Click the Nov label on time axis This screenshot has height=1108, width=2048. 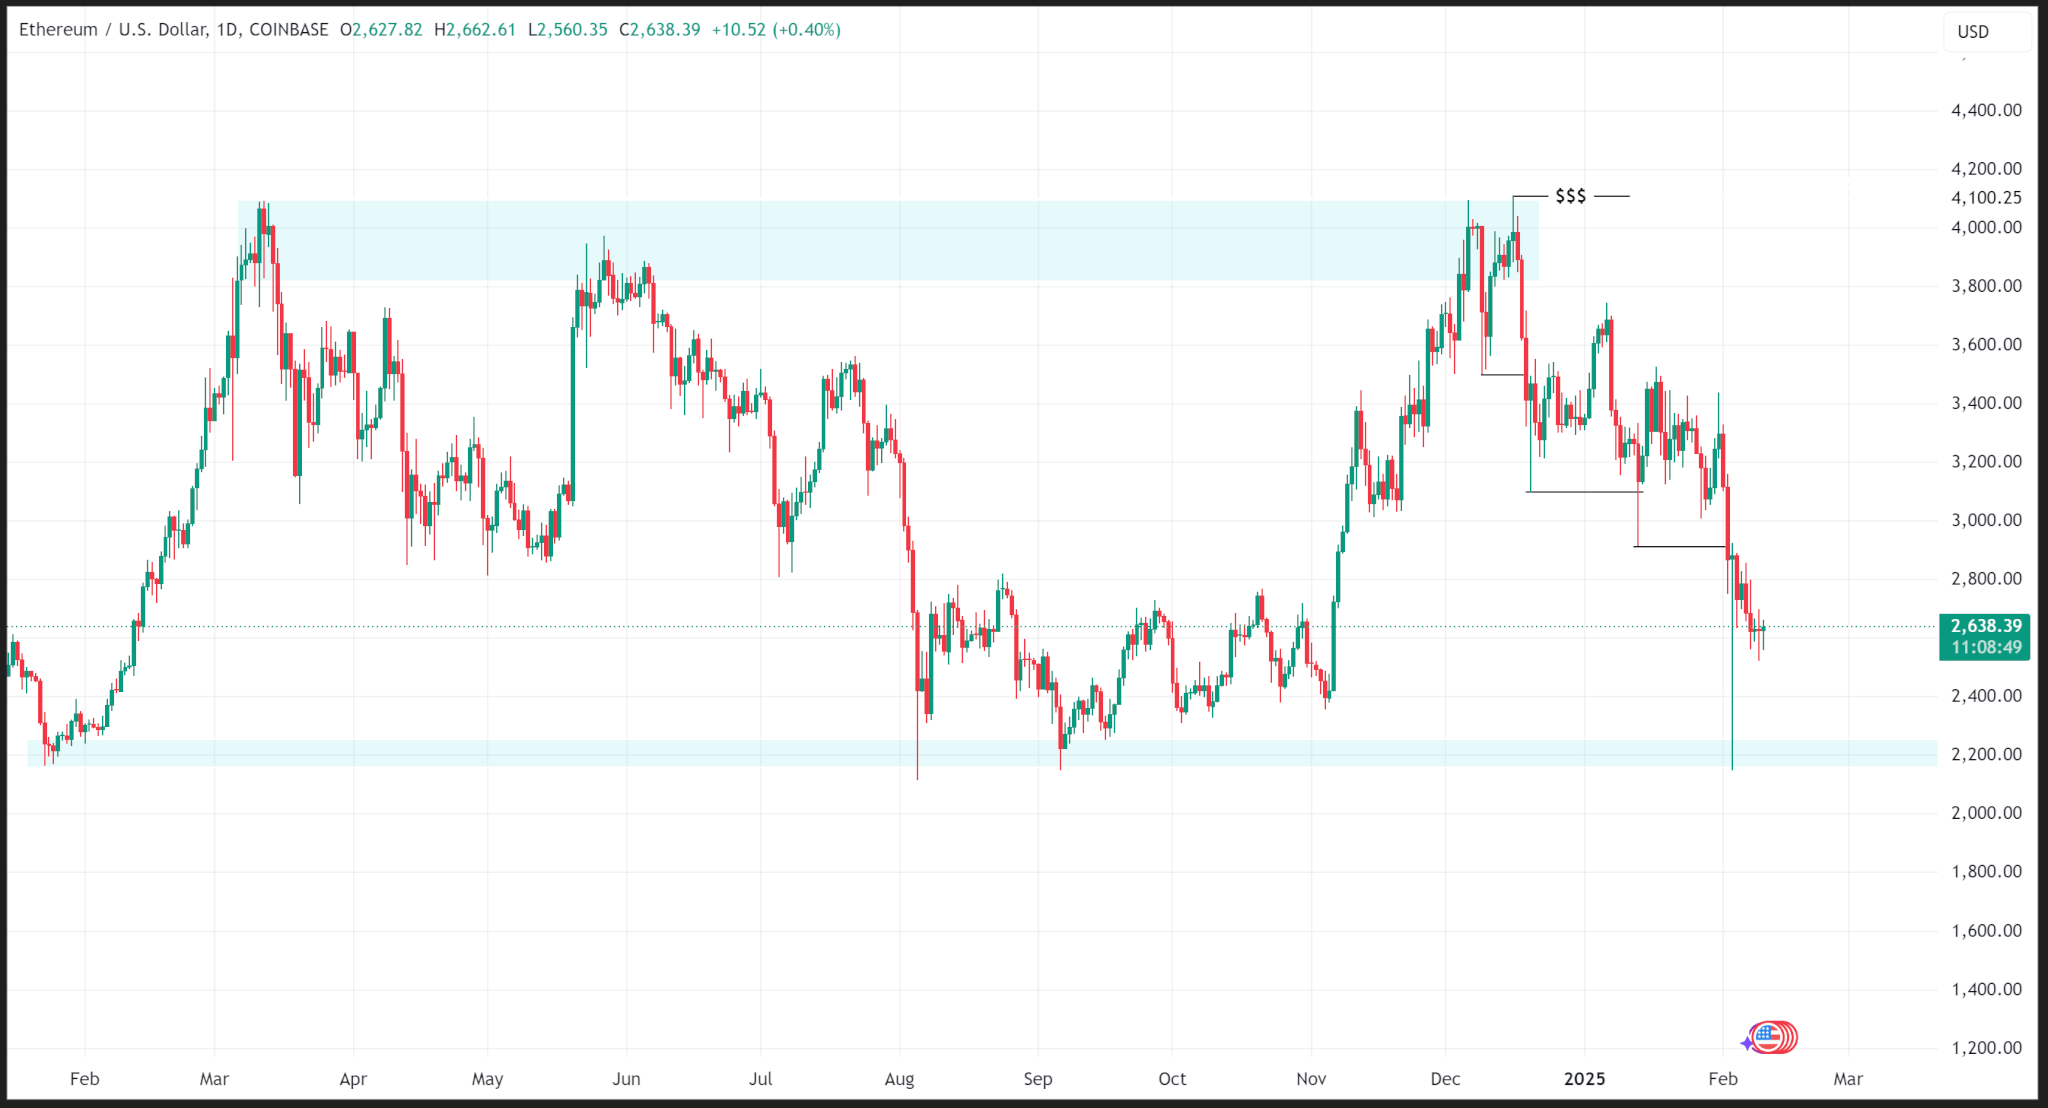[1311, 1079]
